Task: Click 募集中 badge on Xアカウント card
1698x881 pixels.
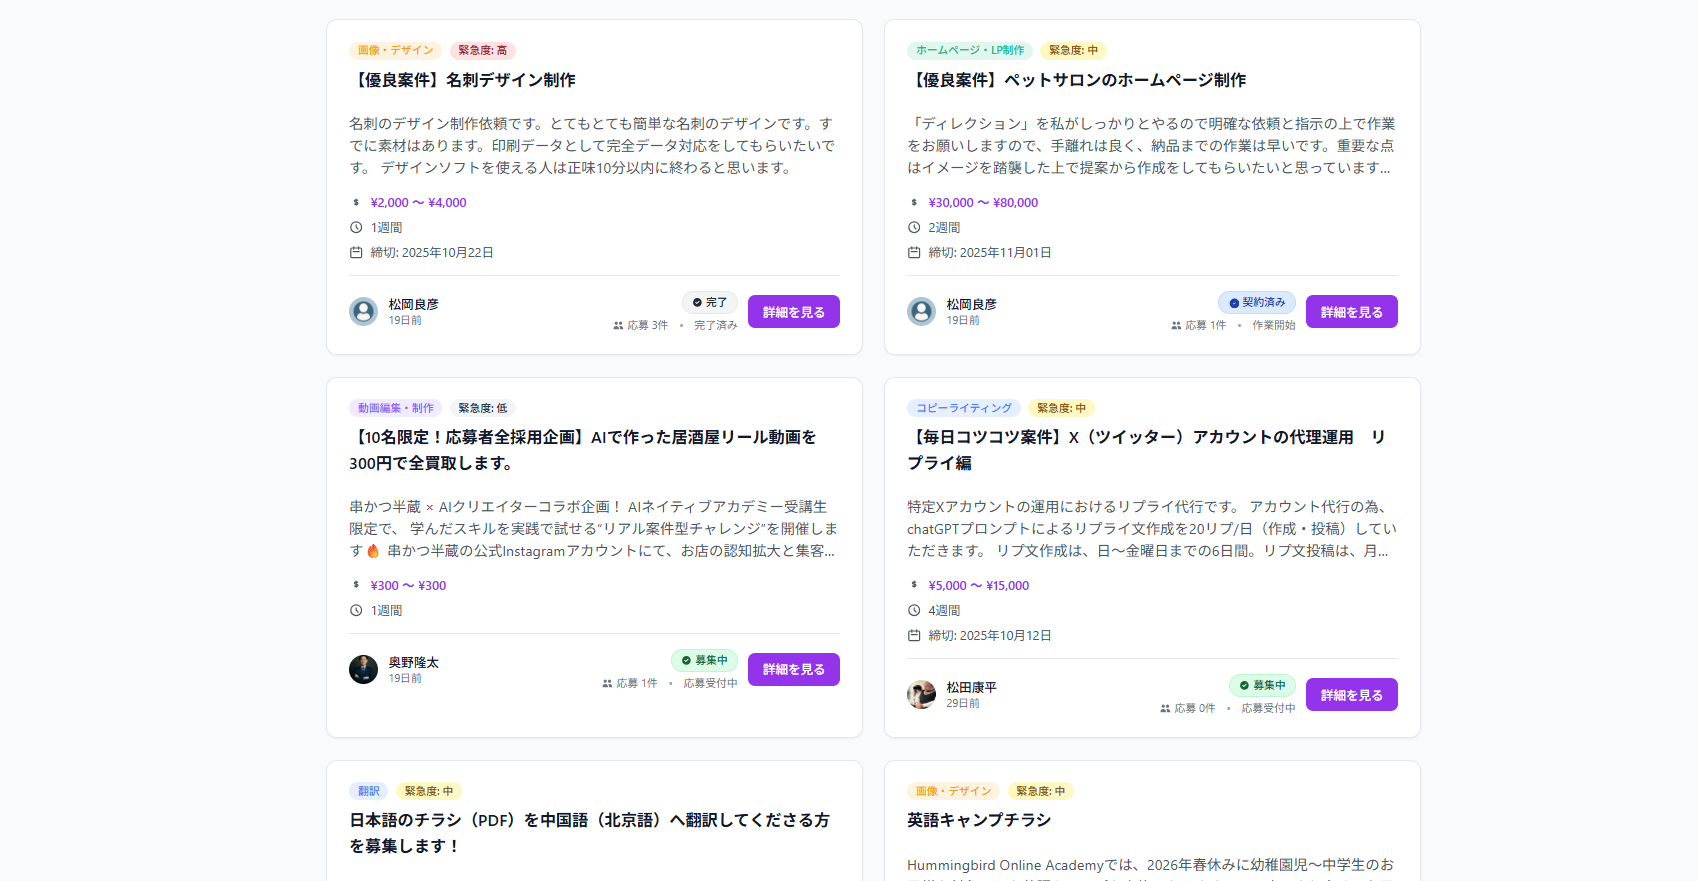Action: [1262, 685]
